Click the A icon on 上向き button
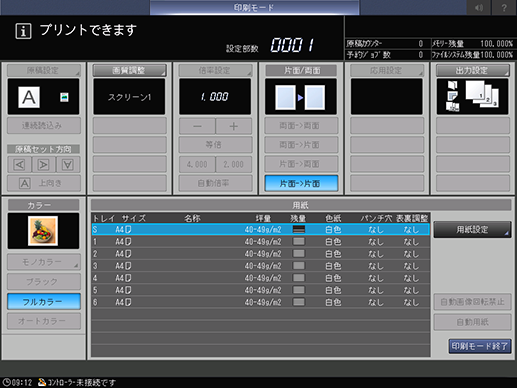The image size is (517, 388). (x=25, y=183)
